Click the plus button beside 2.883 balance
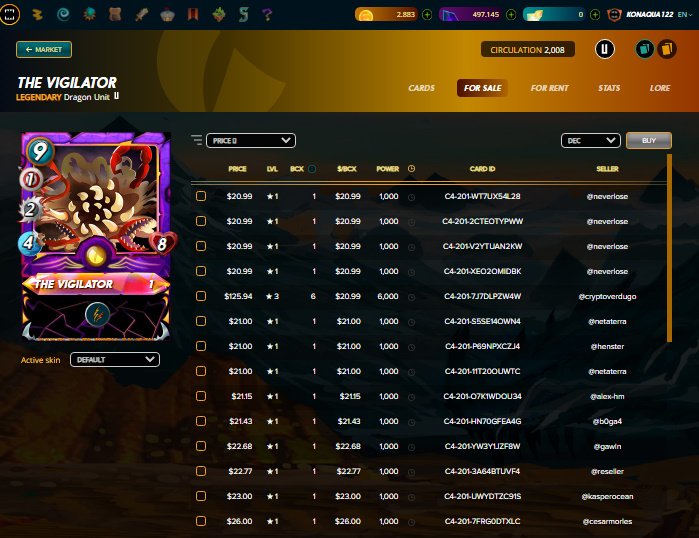 pos(427,15)
